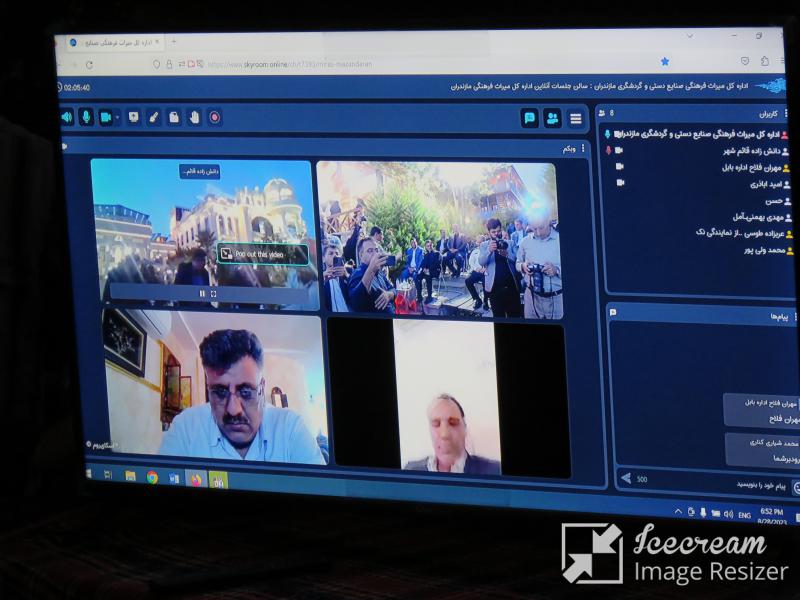
Task: Click the red muted mic icon of دانش زاده
Action: tap(608, 150)
